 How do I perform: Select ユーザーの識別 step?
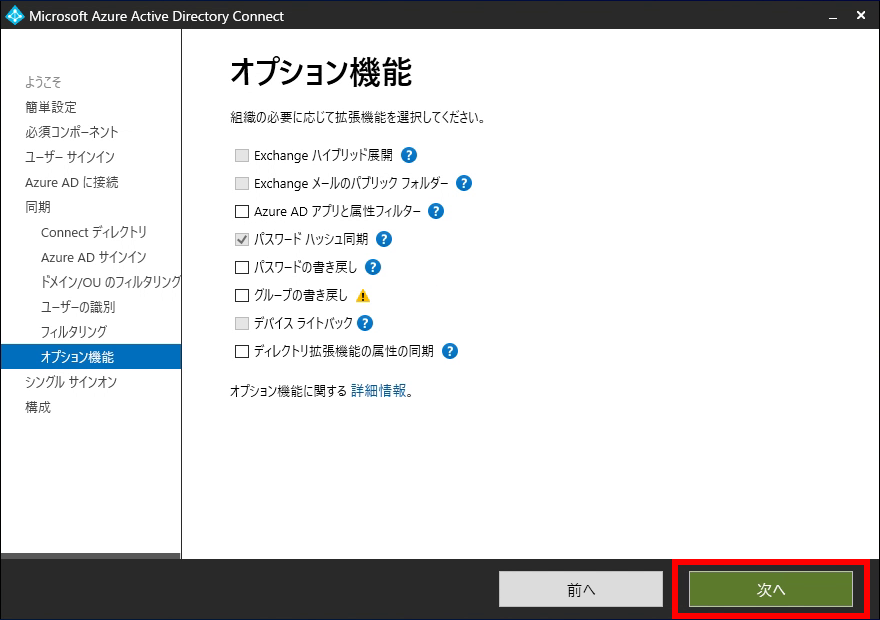tap(78, 307)
